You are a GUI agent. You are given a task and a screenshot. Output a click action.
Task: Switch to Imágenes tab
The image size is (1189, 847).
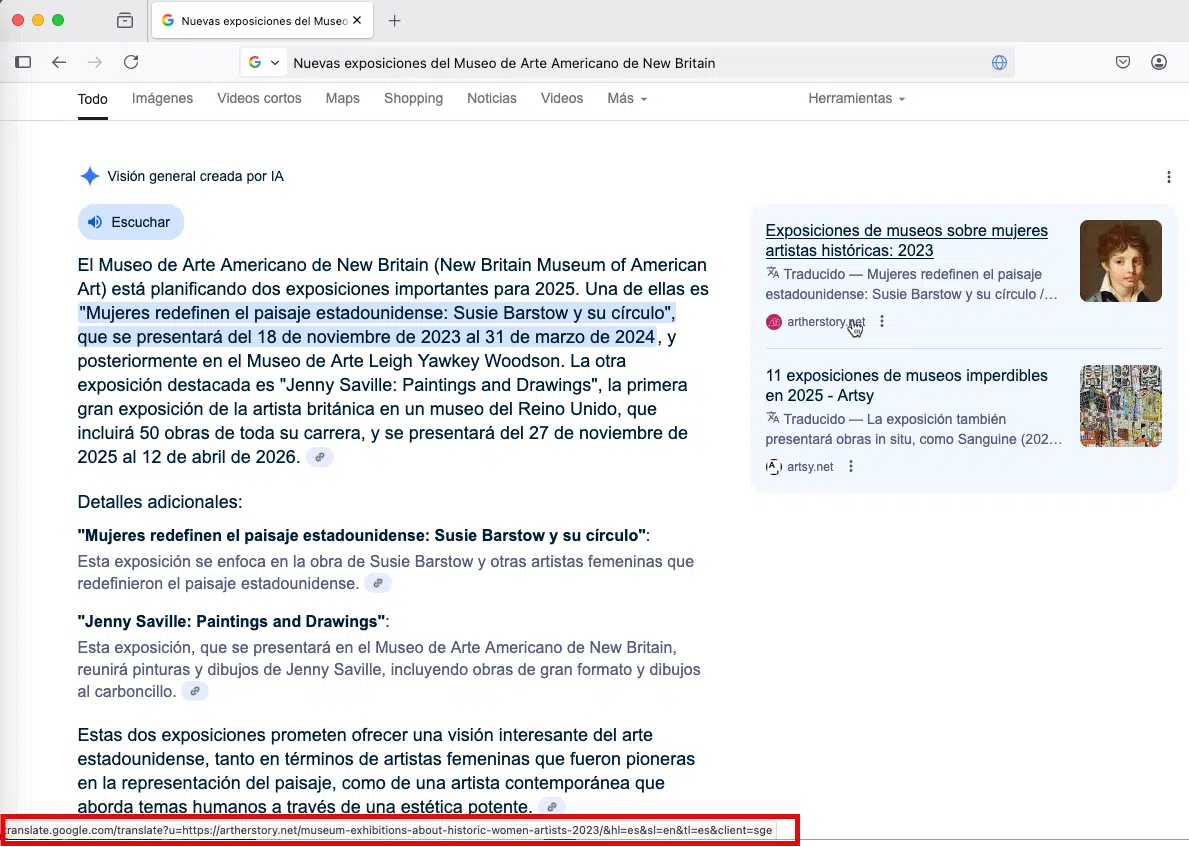tap(162, 98)
